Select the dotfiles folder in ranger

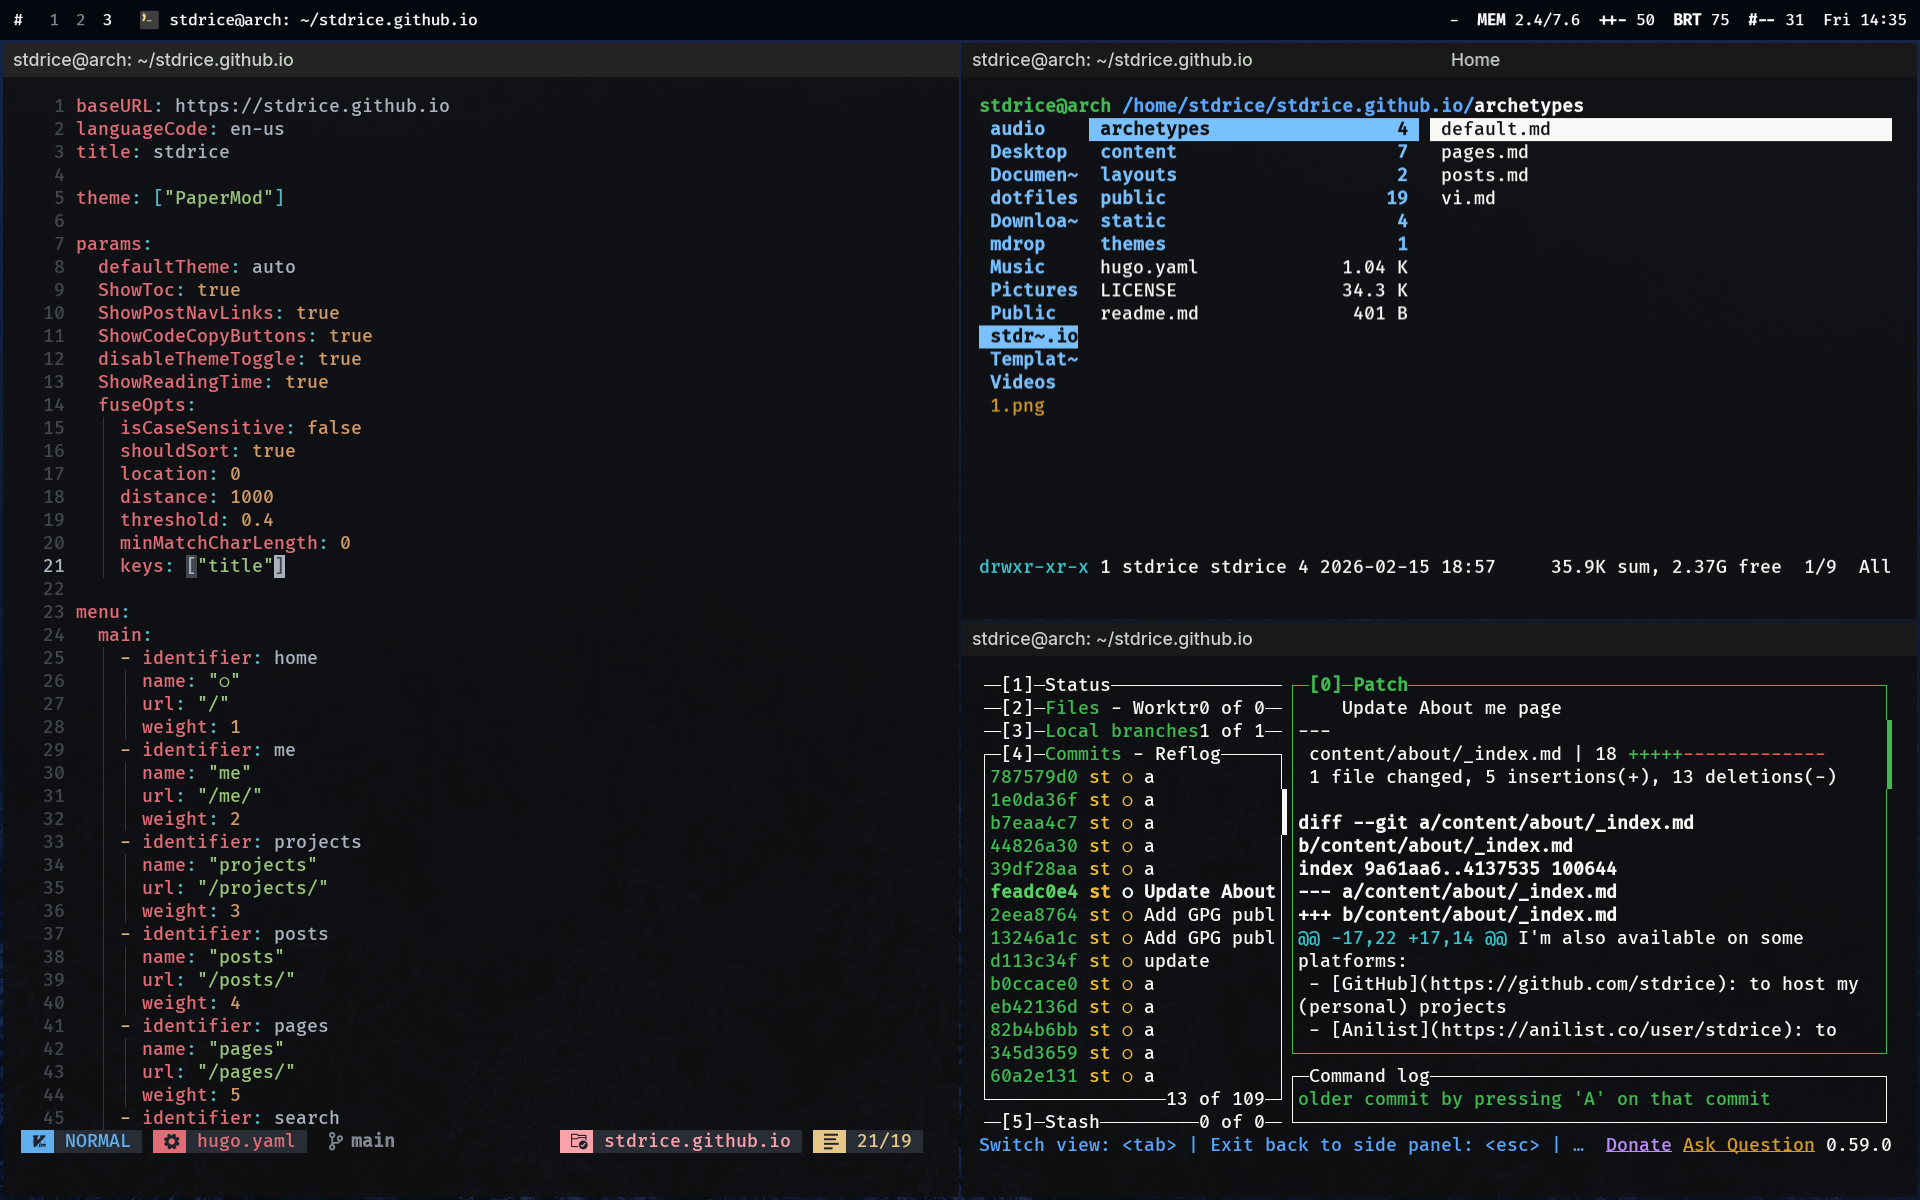coord(1034,198)
